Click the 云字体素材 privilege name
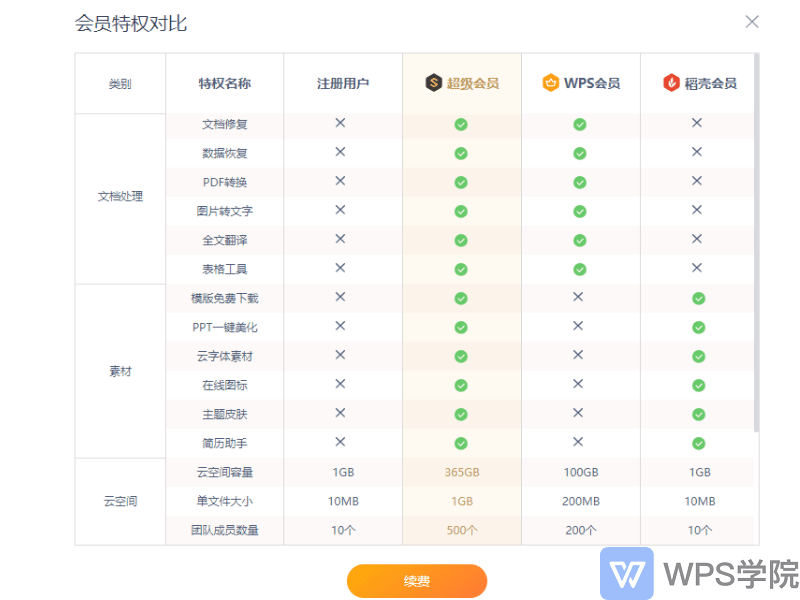800x600 pixels. click(224, 357)
